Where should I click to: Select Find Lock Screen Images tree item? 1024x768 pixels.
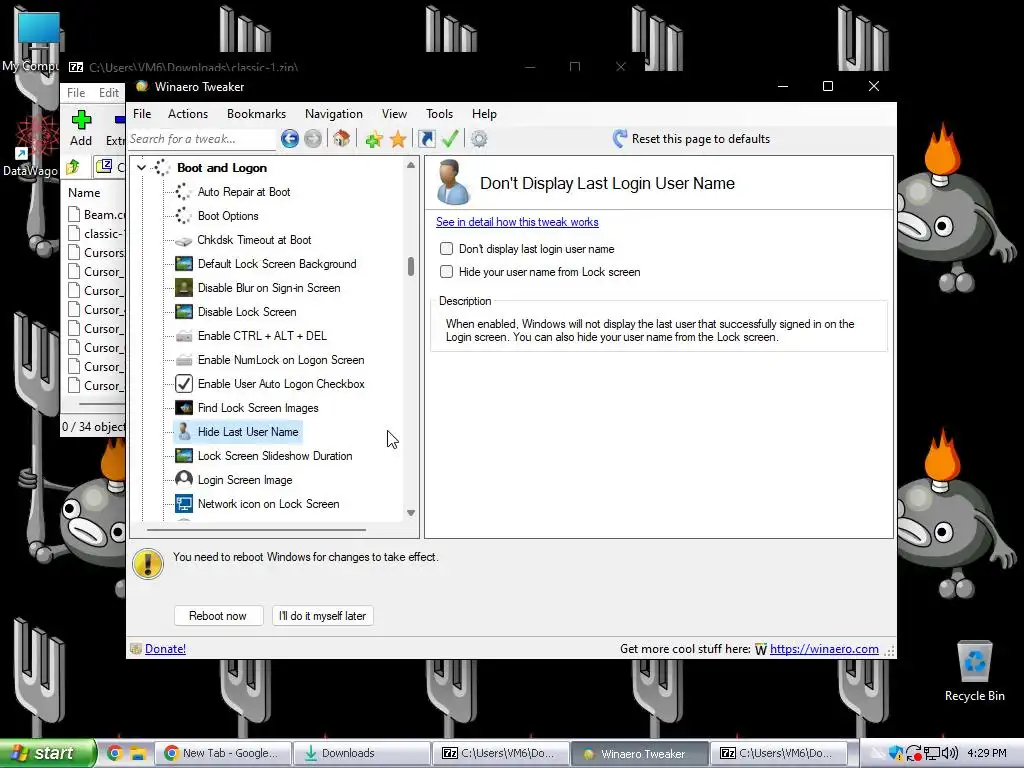click(258, 408)
